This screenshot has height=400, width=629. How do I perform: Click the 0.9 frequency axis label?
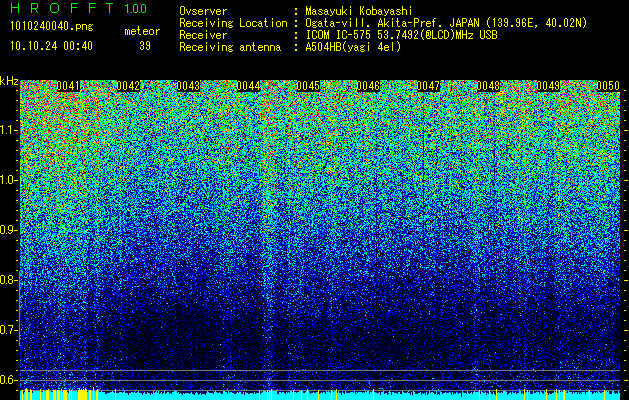[9, 230]
